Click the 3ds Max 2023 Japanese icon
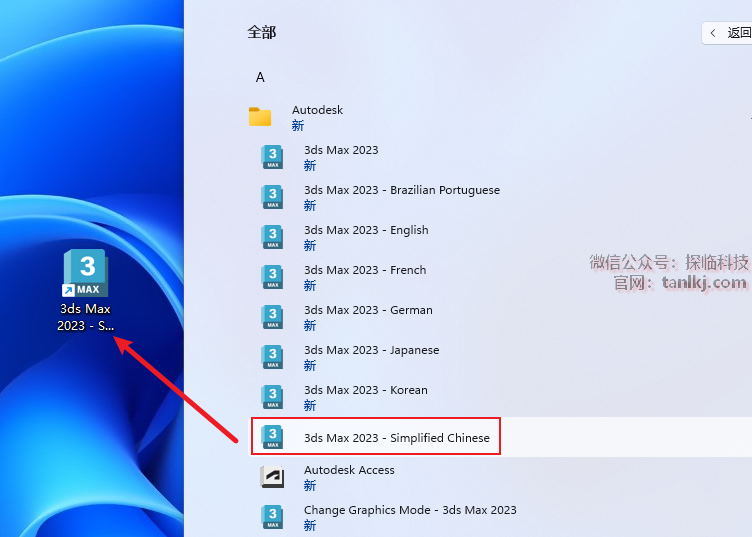Image resolution: width=752 pixels, height=537 pixels. pos(272,357)
